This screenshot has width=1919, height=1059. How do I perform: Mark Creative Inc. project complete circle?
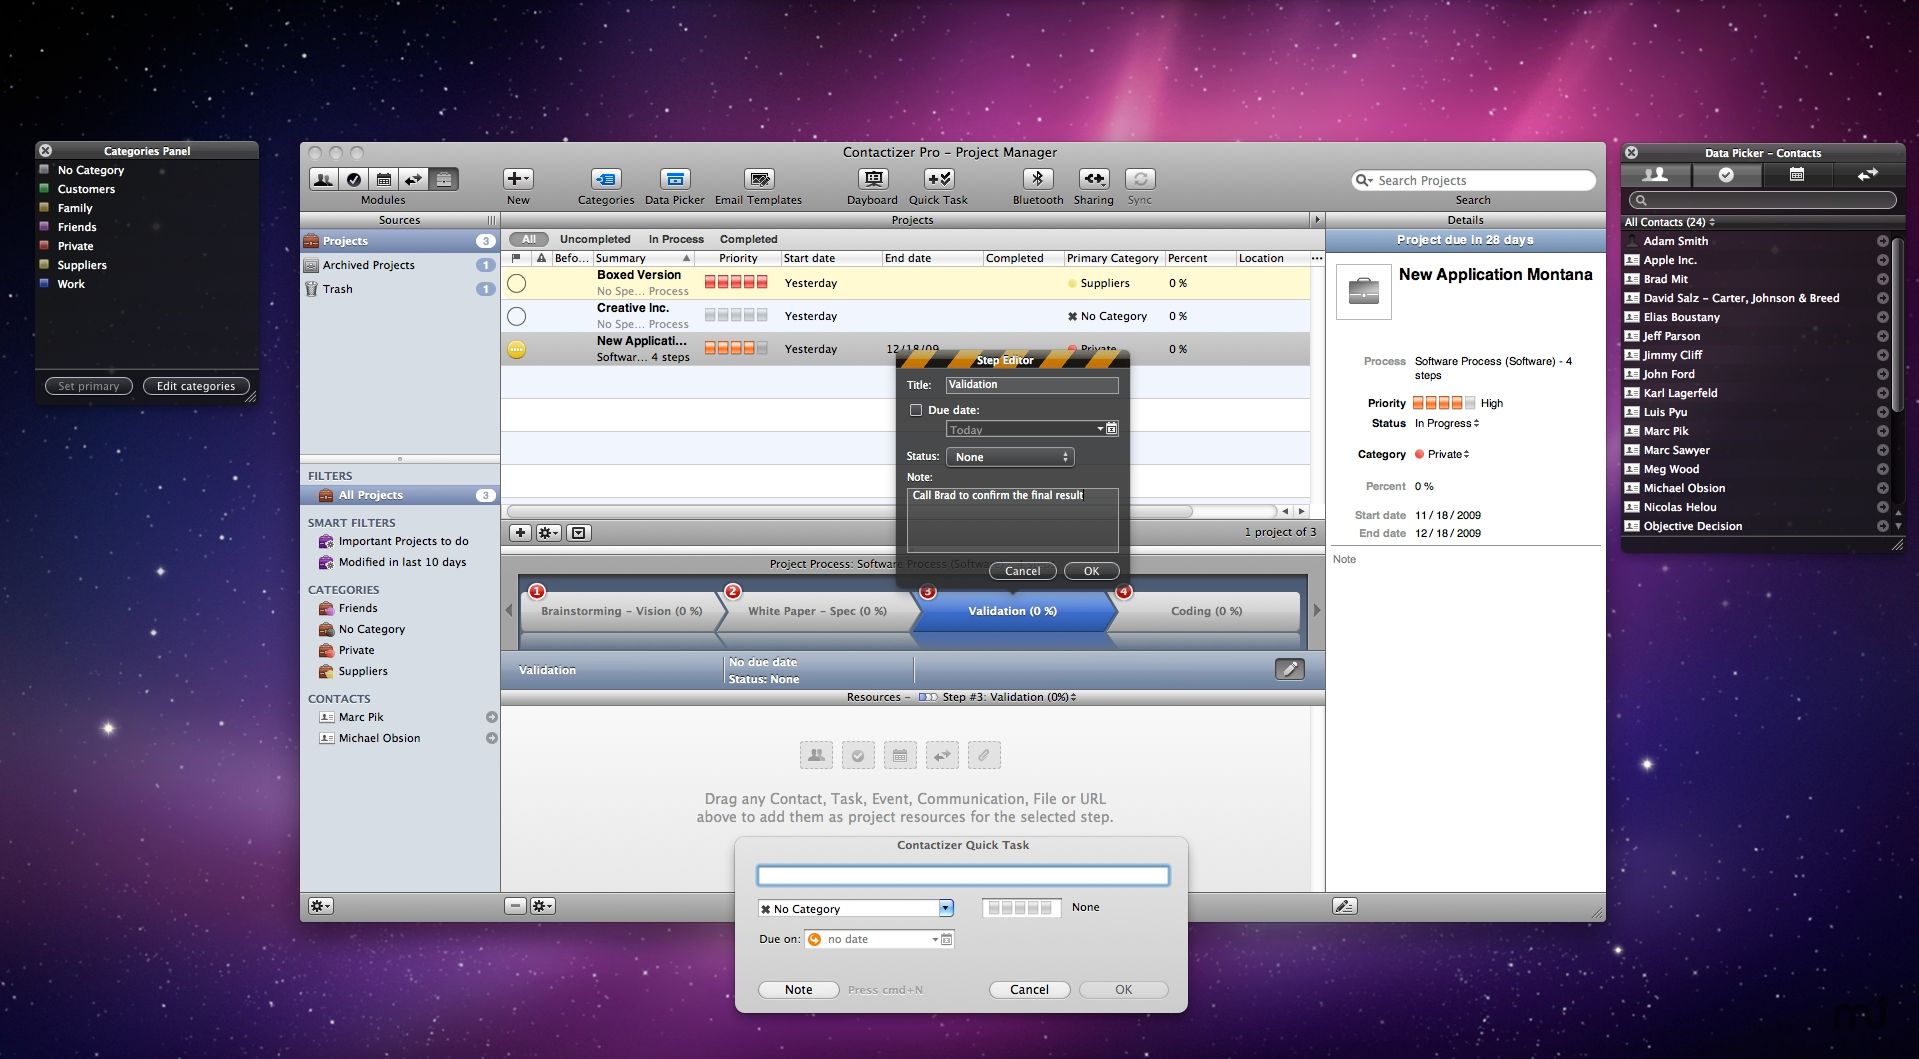516,316
